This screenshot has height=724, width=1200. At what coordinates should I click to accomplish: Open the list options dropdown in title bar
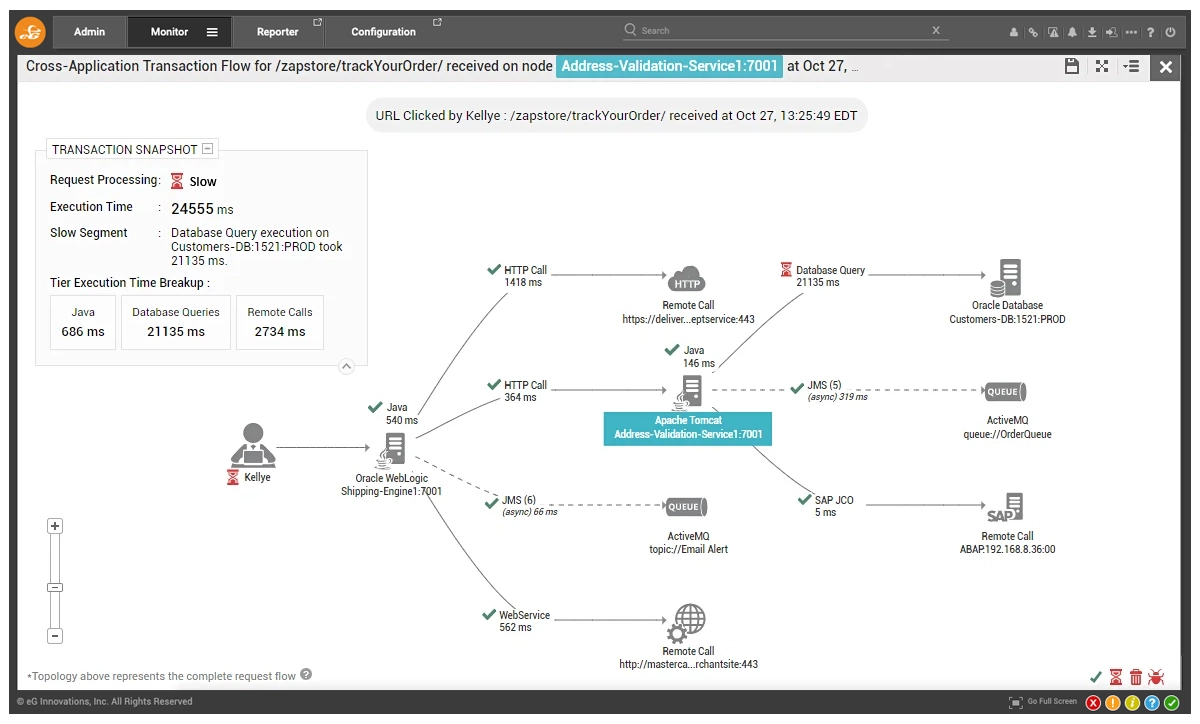(1132, 66)
